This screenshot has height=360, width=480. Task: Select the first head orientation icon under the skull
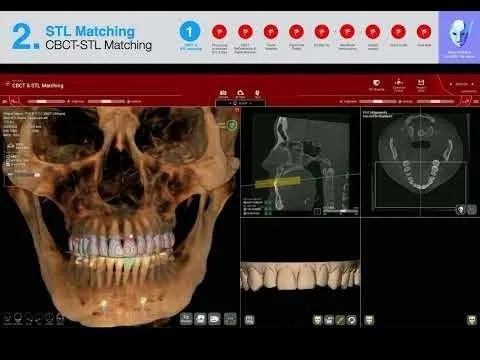tap(7, 318)
